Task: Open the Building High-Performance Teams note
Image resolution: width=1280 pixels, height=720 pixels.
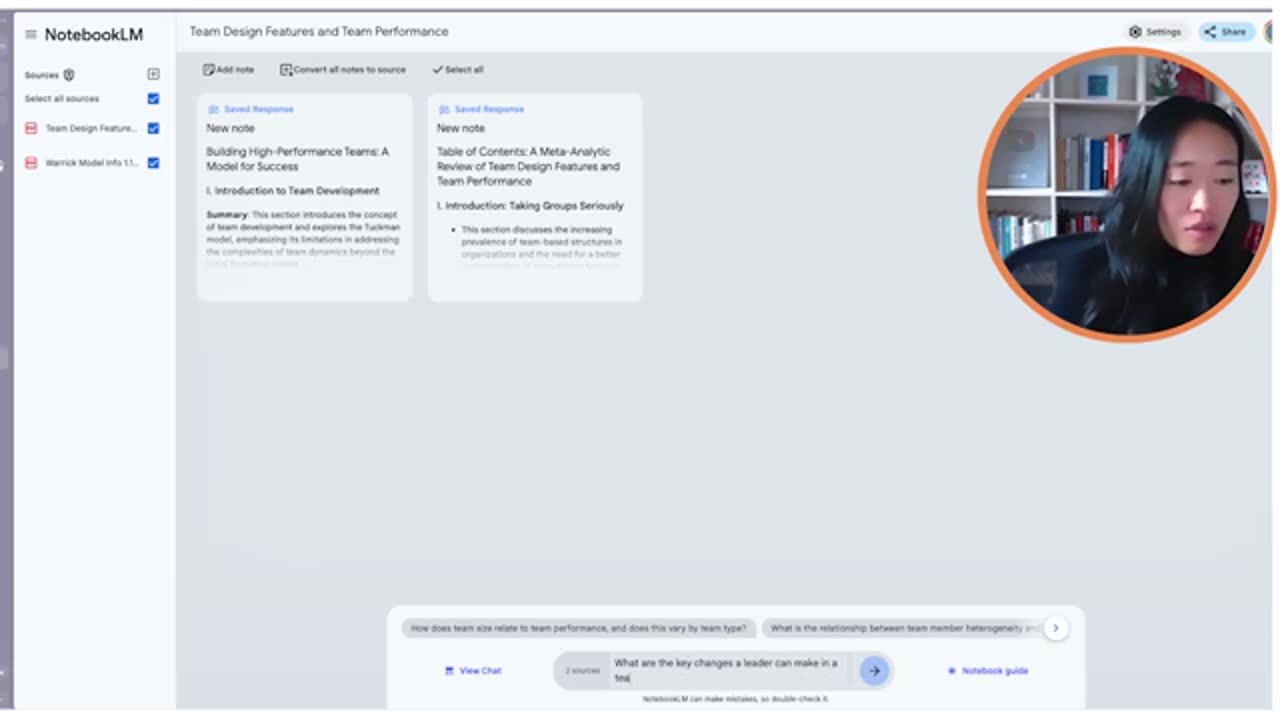Action: 304,197
